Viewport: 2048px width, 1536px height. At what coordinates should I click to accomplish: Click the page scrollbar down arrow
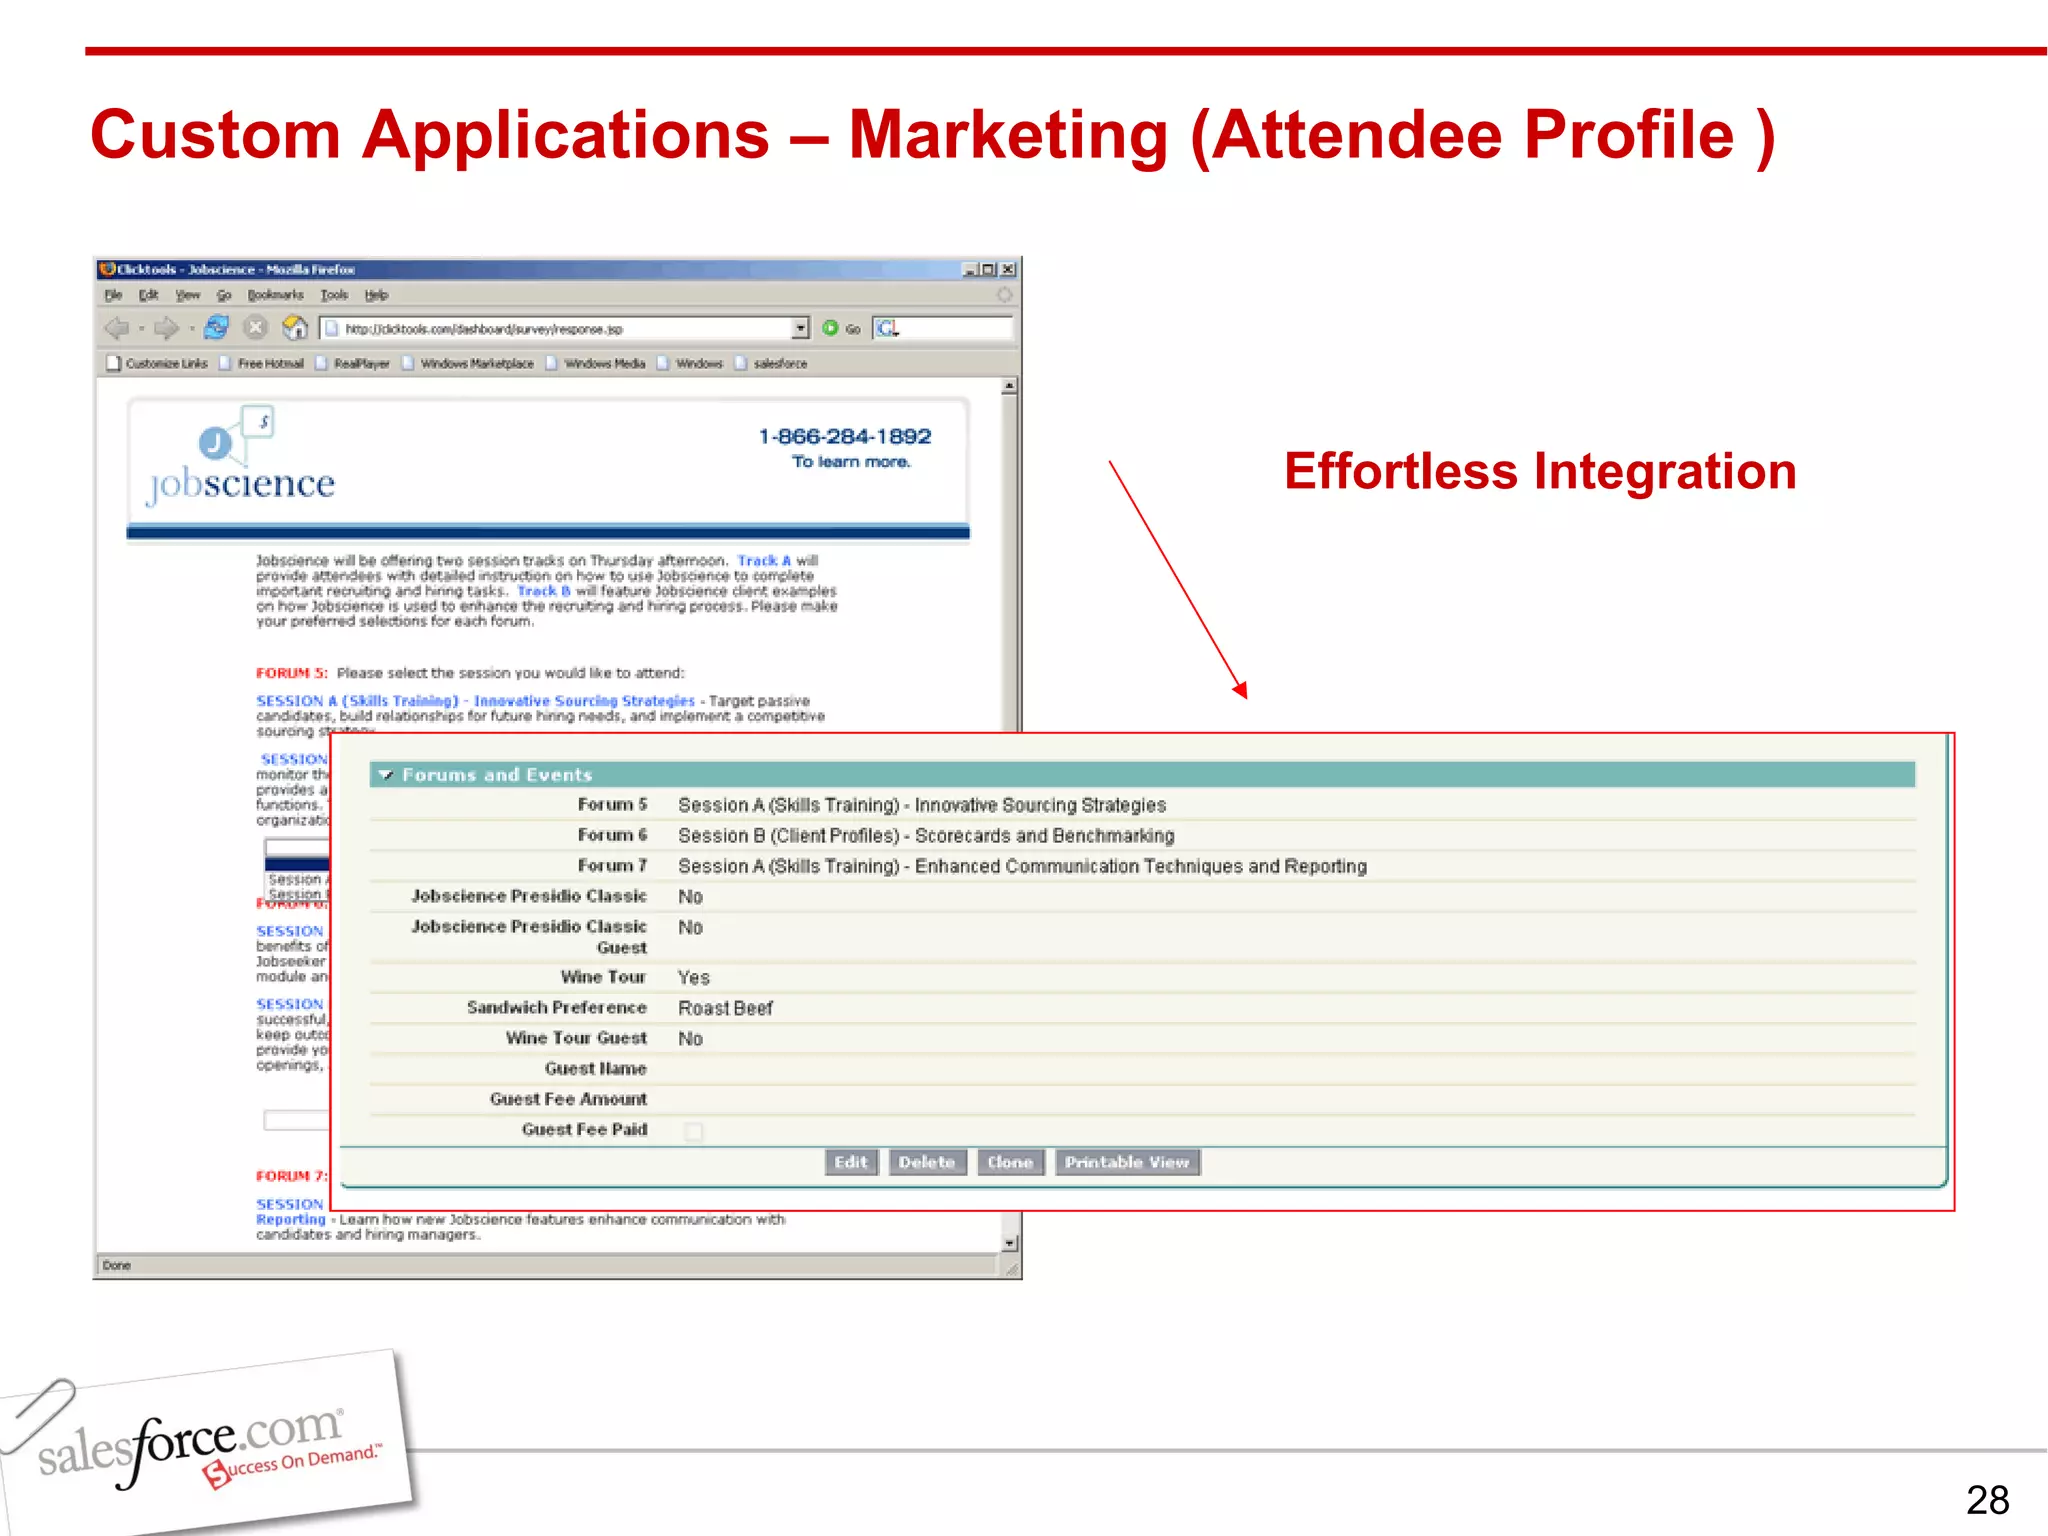[1010, 1243]
